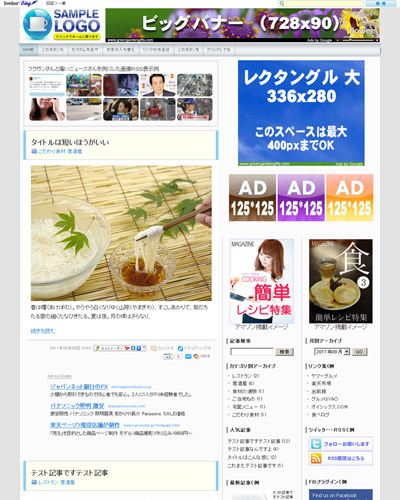400x500 pixels.
Task: Click the 検索 button in article search
Action: pos(284,352)
